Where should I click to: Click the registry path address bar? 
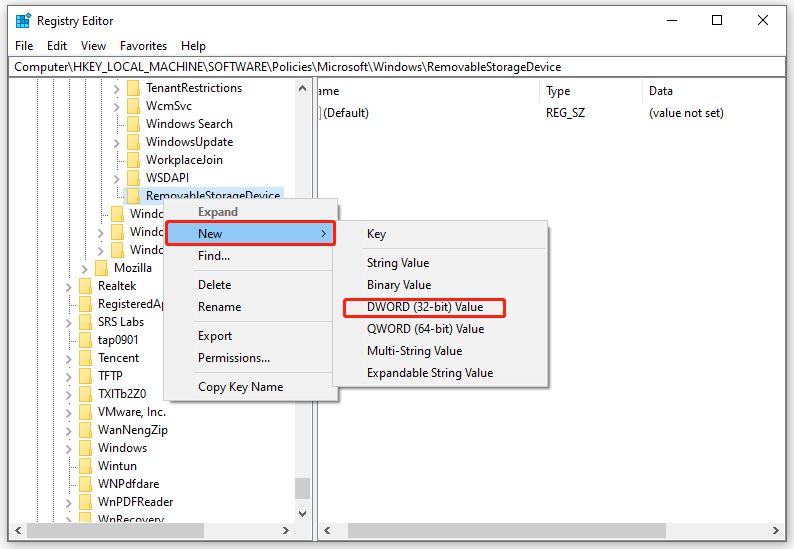tap(397, 67)
